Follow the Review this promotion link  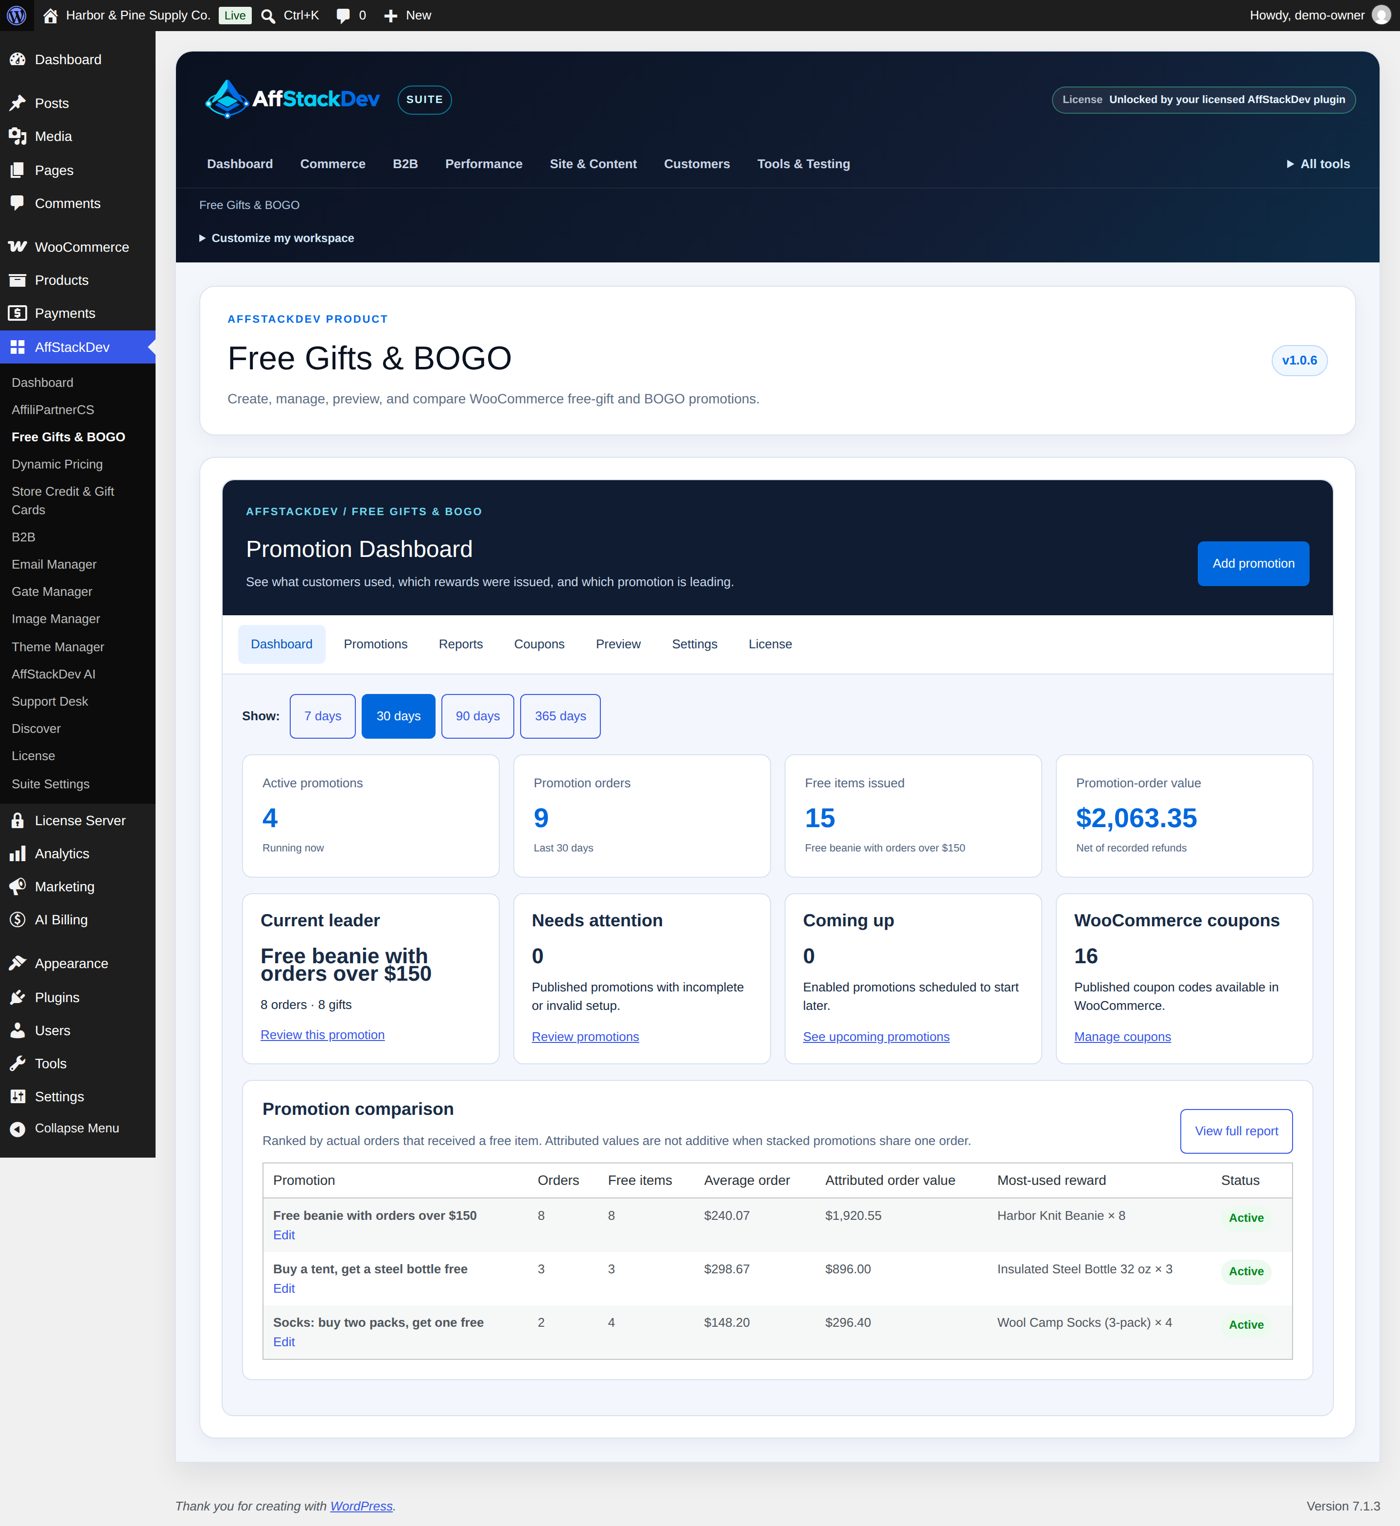[x=322, y=1035]
